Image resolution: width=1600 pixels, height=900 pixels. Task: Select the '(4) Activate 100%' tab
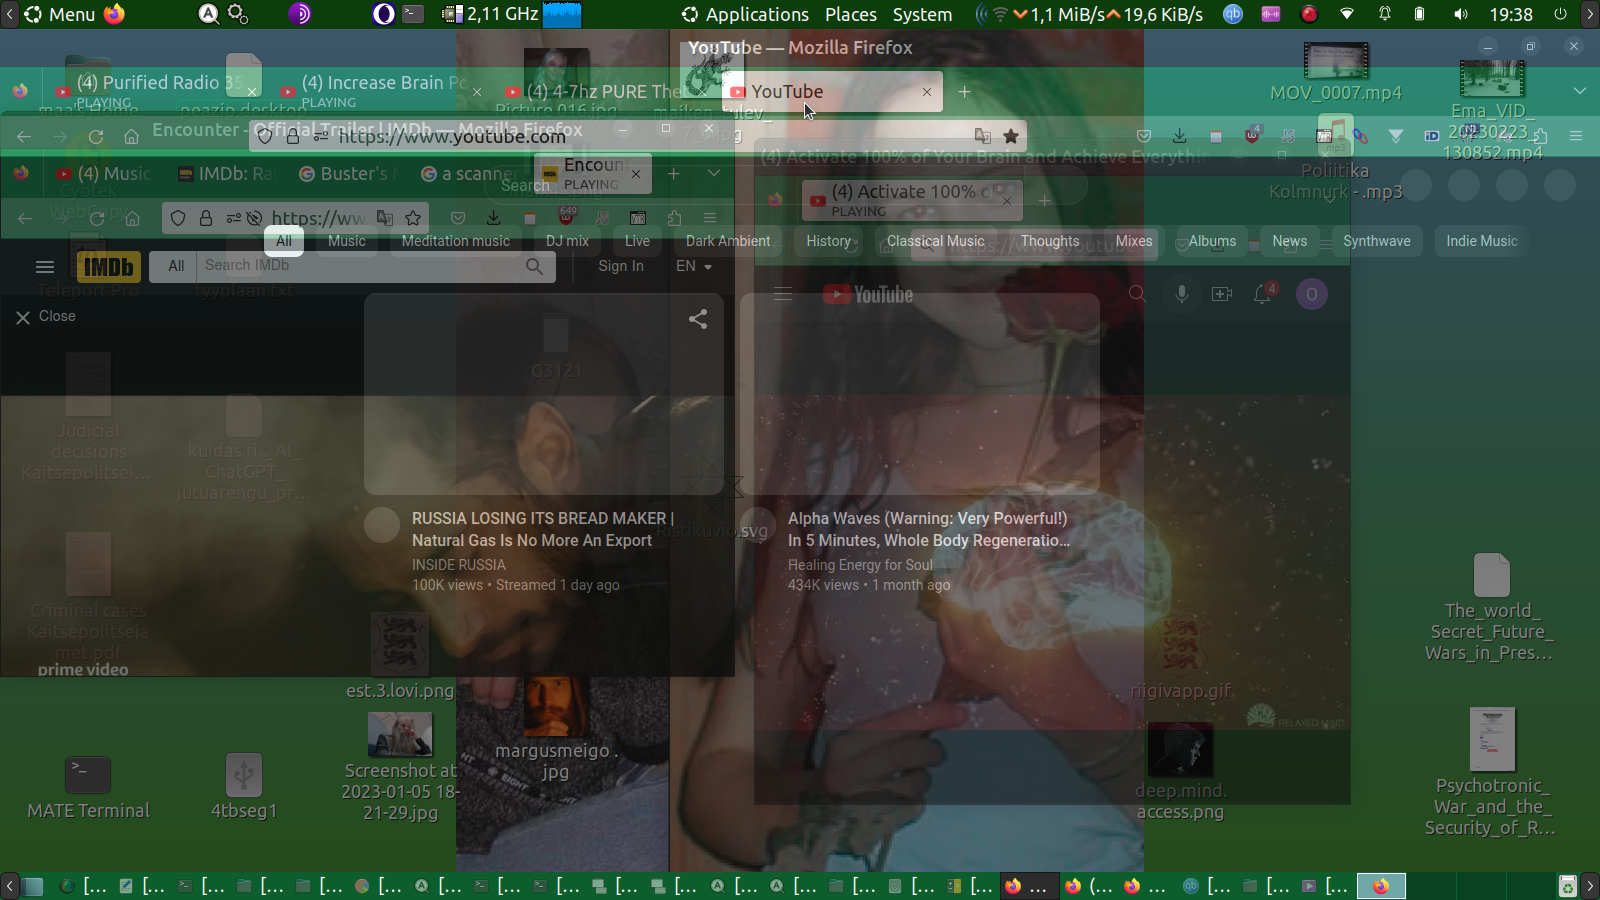tap(910, 199)
